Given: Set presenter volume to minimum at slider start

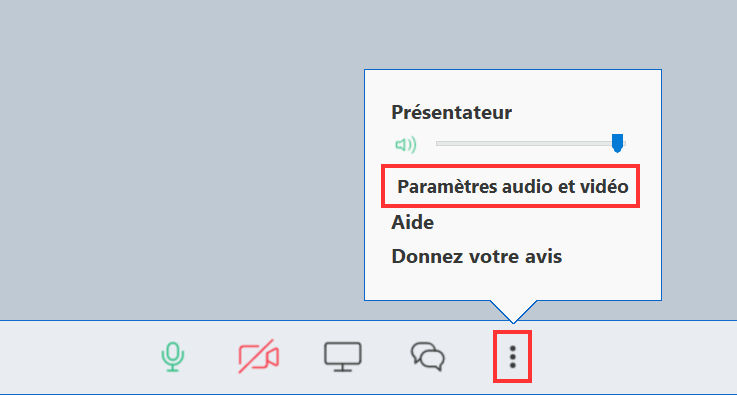Looking at the screenshot, I should [438, 143].
